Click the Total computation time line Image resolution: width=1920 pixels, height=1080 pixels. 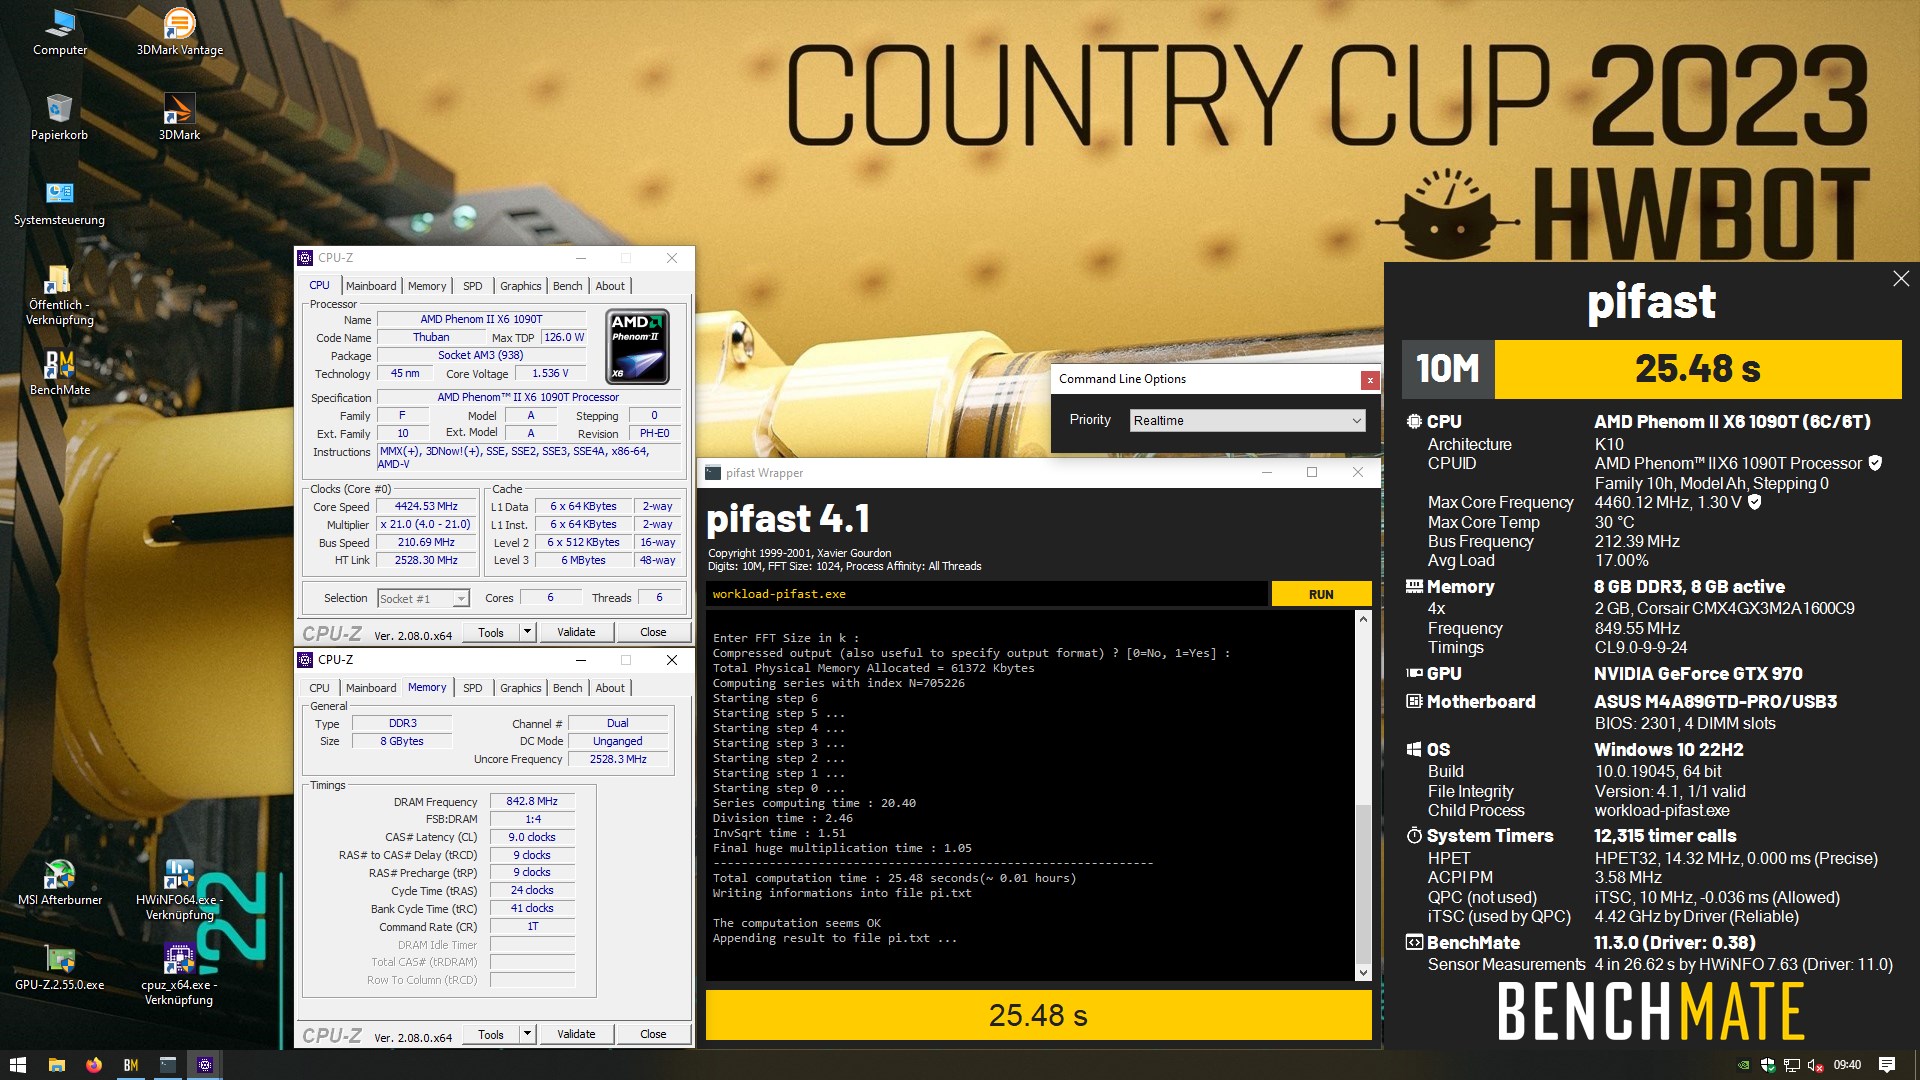tap(894, 878)
